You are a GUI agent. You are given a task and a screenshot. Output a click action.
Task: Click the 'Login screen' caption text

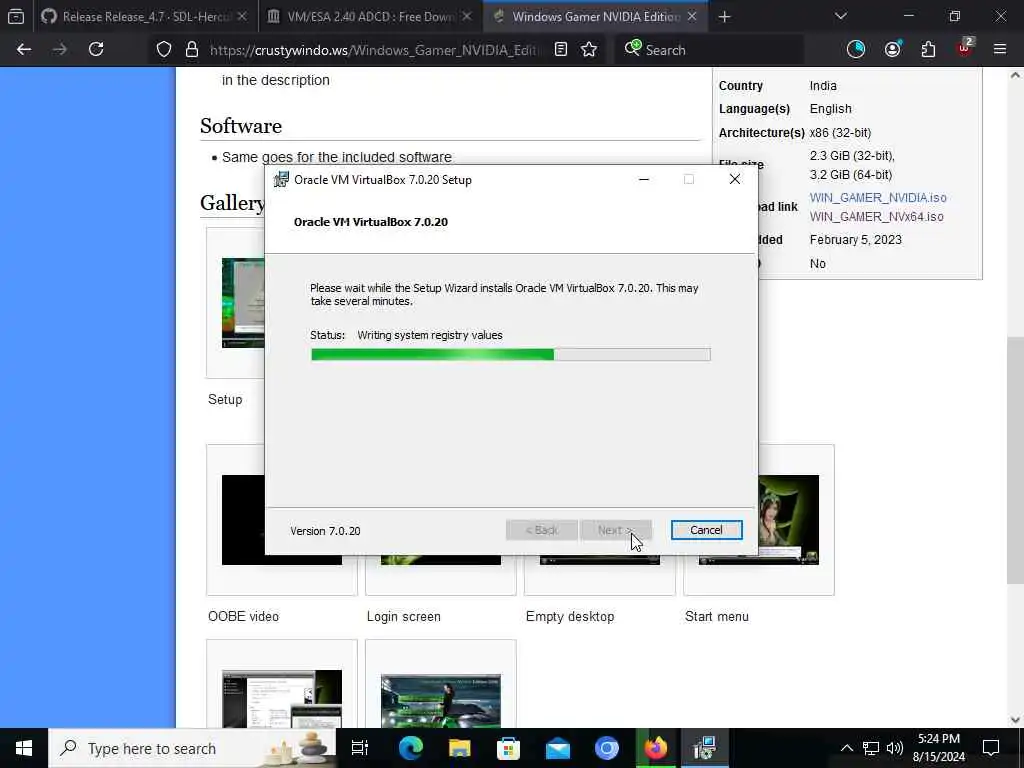tap(404, 616)
